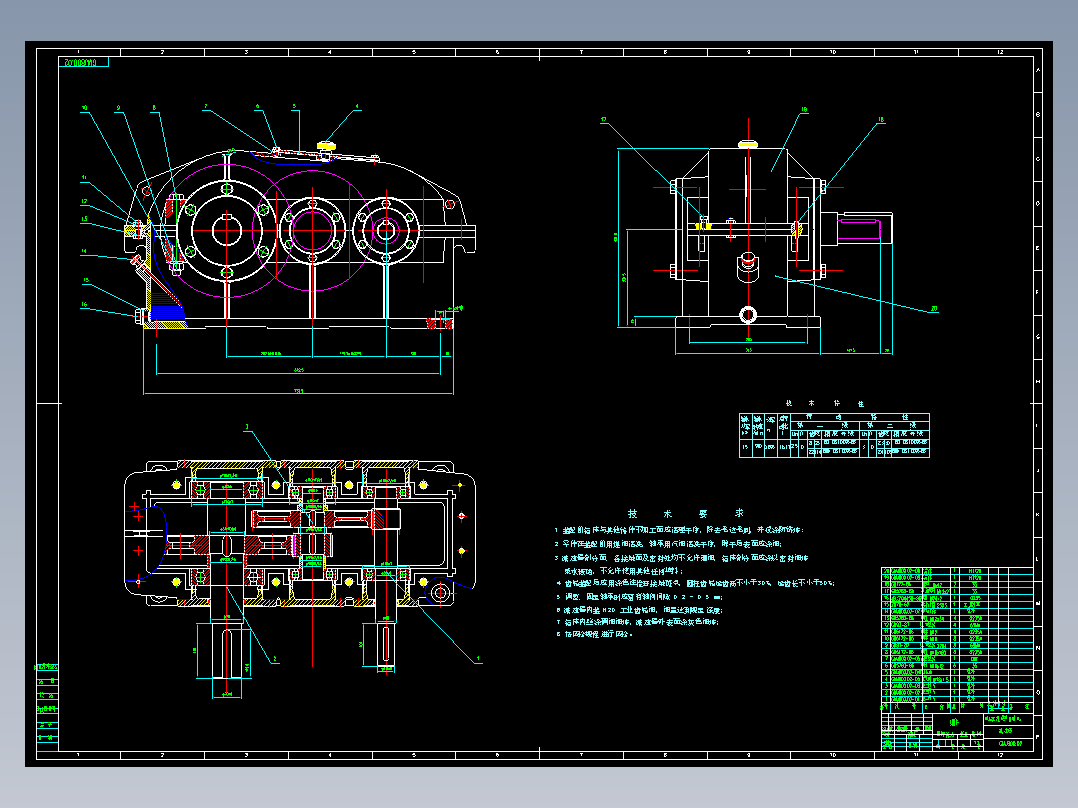Select part balloon number 10 at top left
1078x808 pixels.
click(x=85, y=108)
